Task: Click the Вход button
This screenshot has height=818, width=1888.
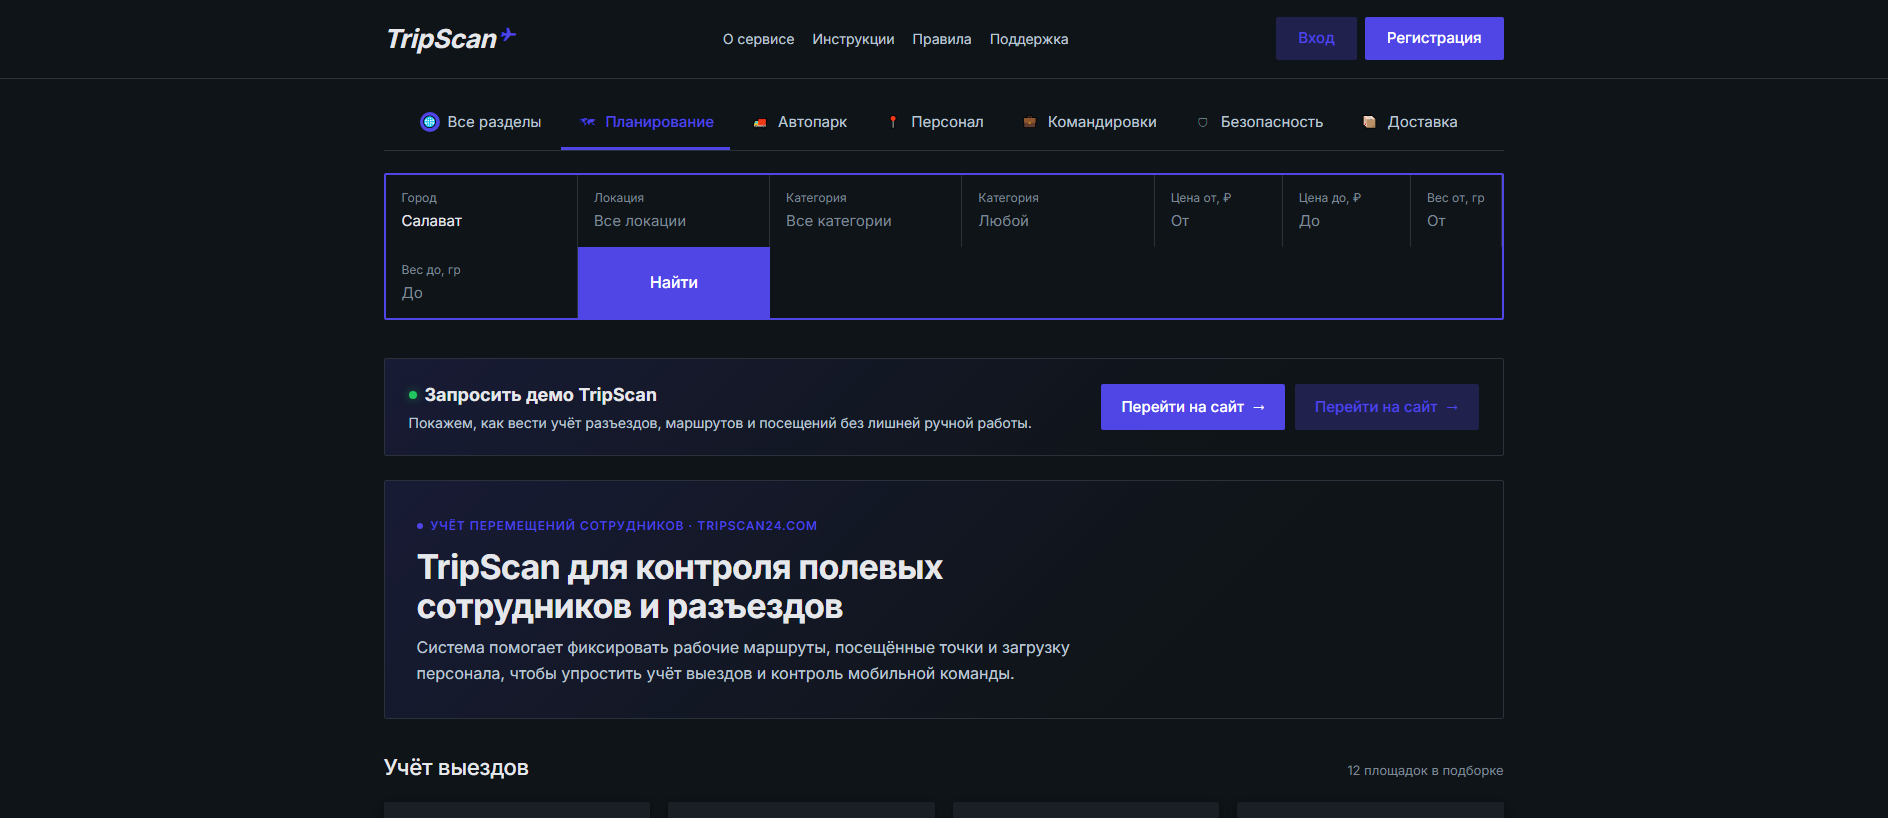Action: coord(1316,38)
